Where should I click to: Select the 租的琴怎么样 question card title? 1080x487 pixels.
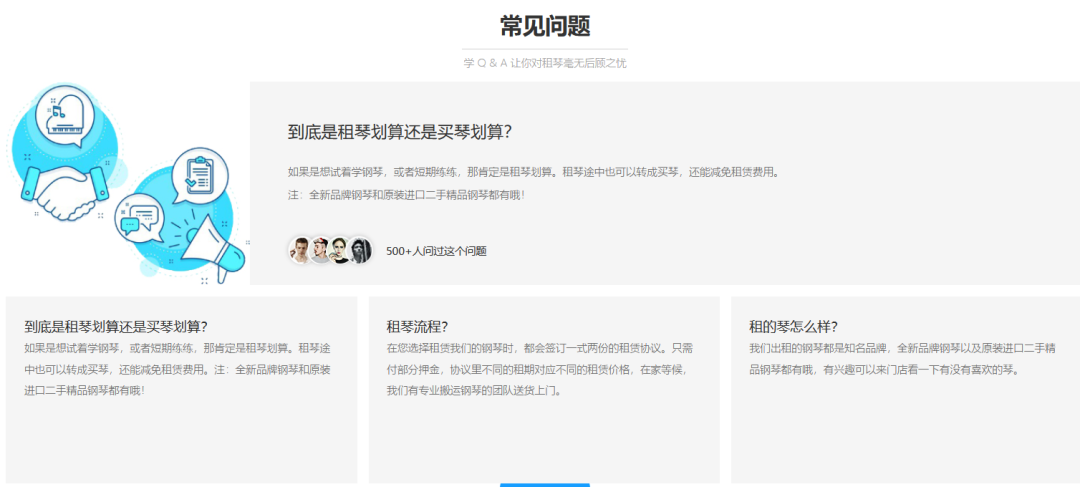(x=793, y=326)
